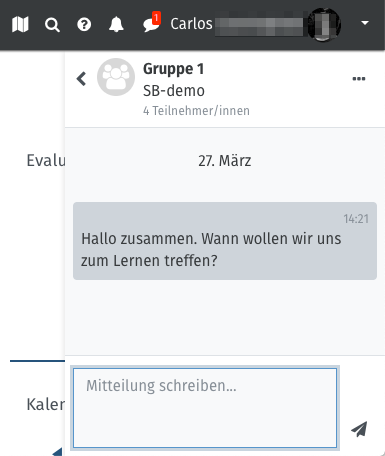Open conversation actions three-dot menu
The height and width of the screenshot is (456, 385).
point(359,79)
